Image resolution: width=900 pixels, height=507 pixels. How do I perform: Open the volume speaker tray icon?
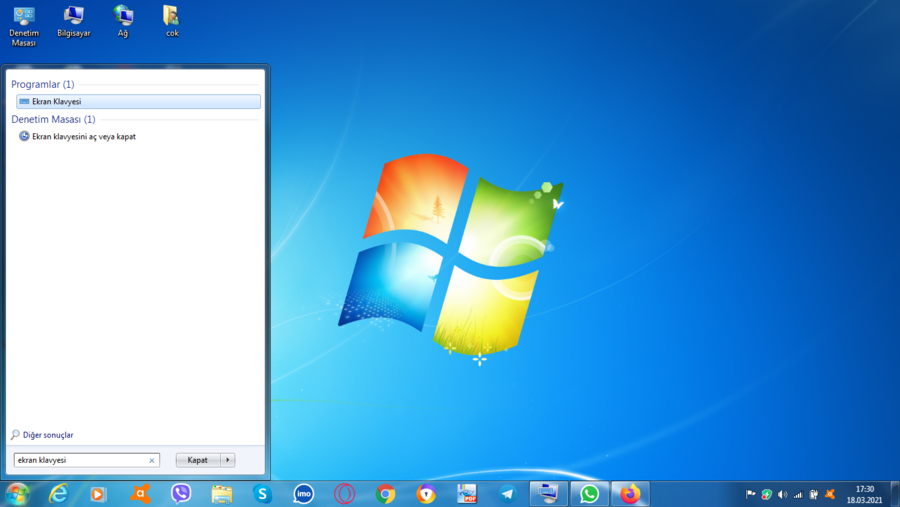point(782,494)
